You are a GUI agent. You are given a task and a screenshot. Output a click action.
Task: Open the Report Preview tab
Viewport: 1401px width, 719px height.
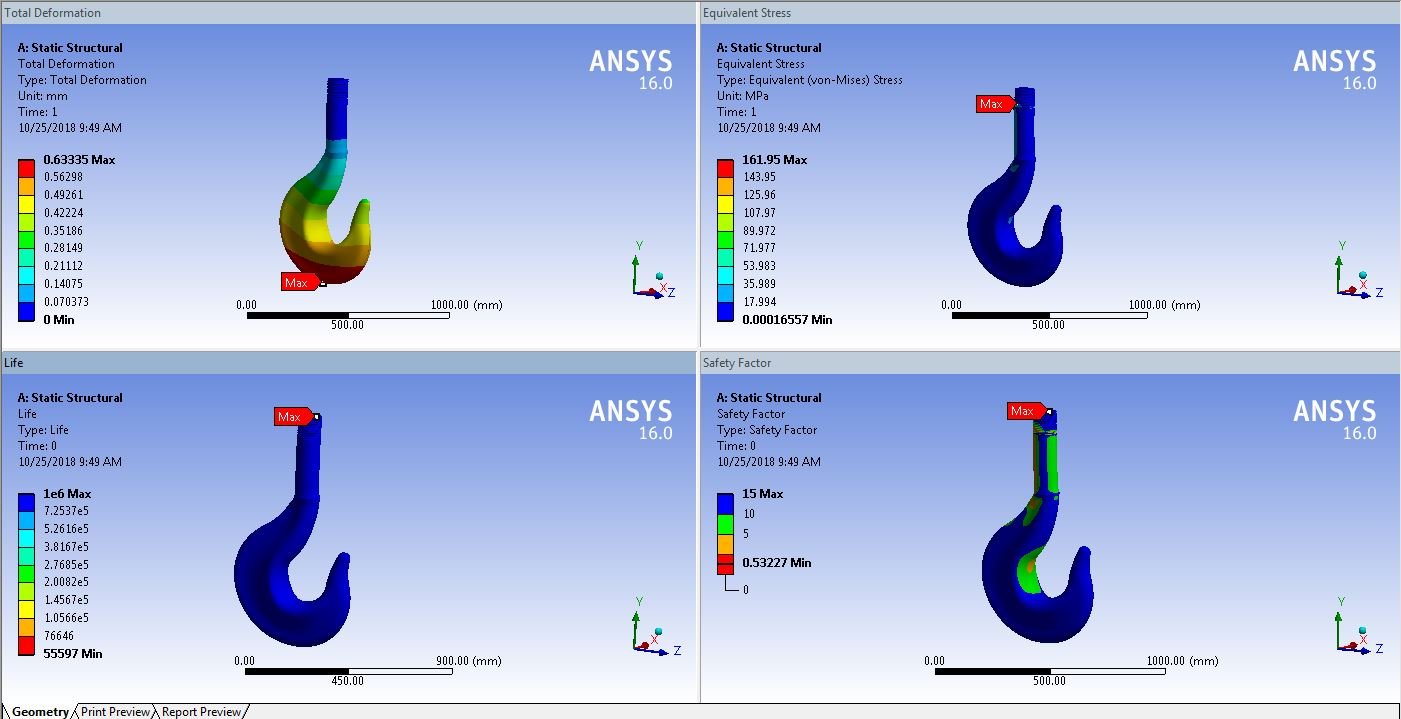point(202,712)
